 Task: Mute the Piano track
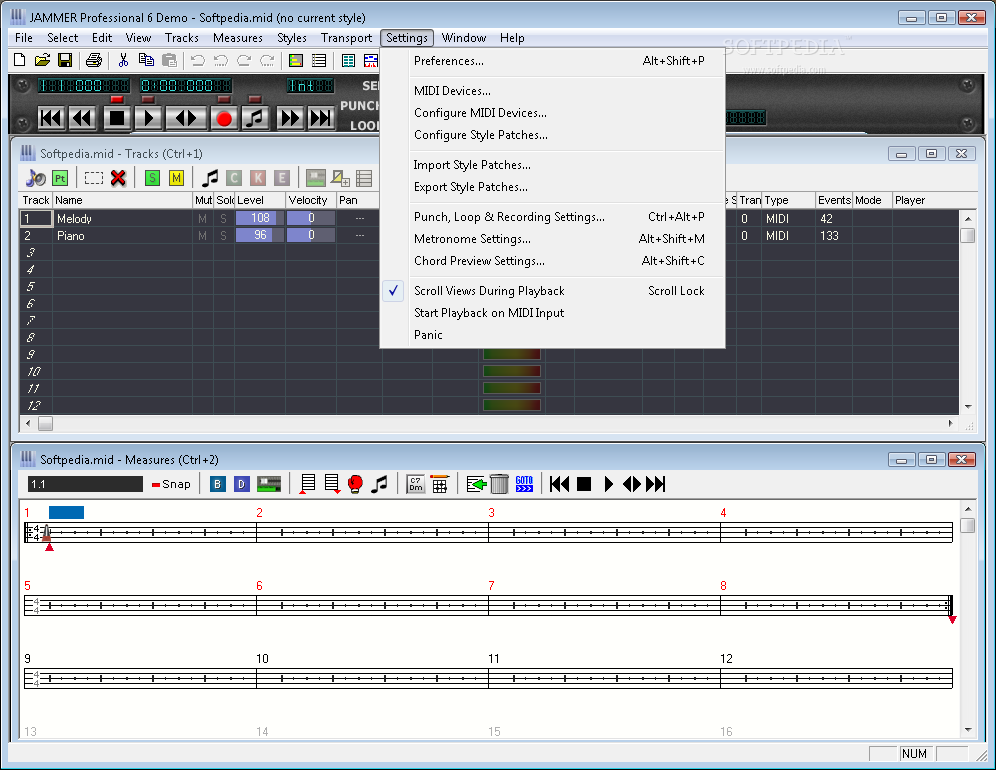pos(202,236)
